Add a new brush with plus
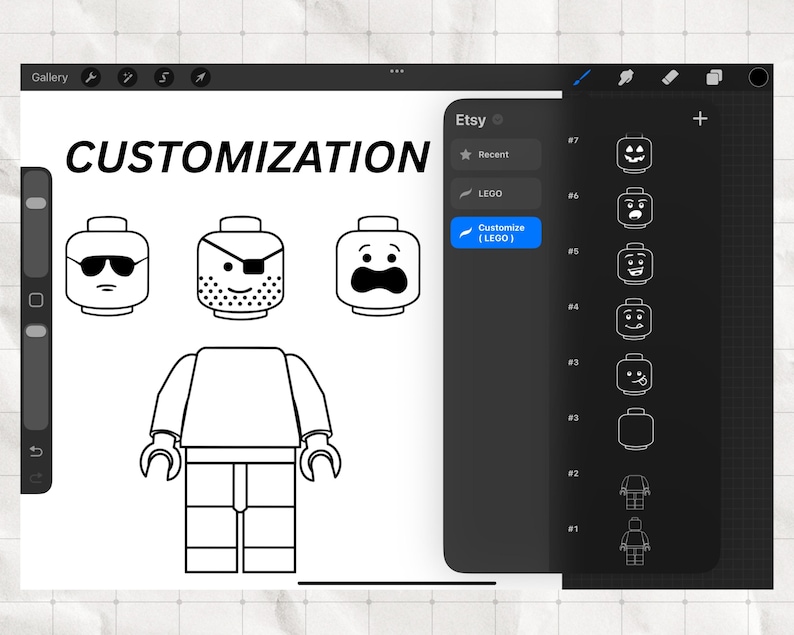The height and width of the screenshot is (635, 794). [700, 118]
